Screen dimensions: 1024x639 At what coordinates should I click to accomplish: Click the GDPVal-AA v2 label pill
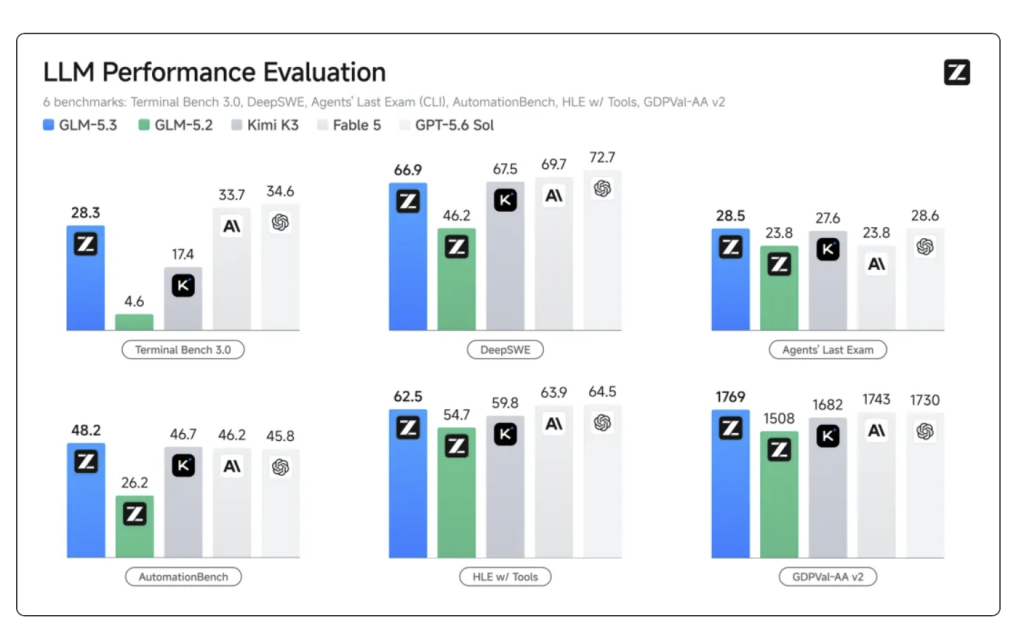828,577
